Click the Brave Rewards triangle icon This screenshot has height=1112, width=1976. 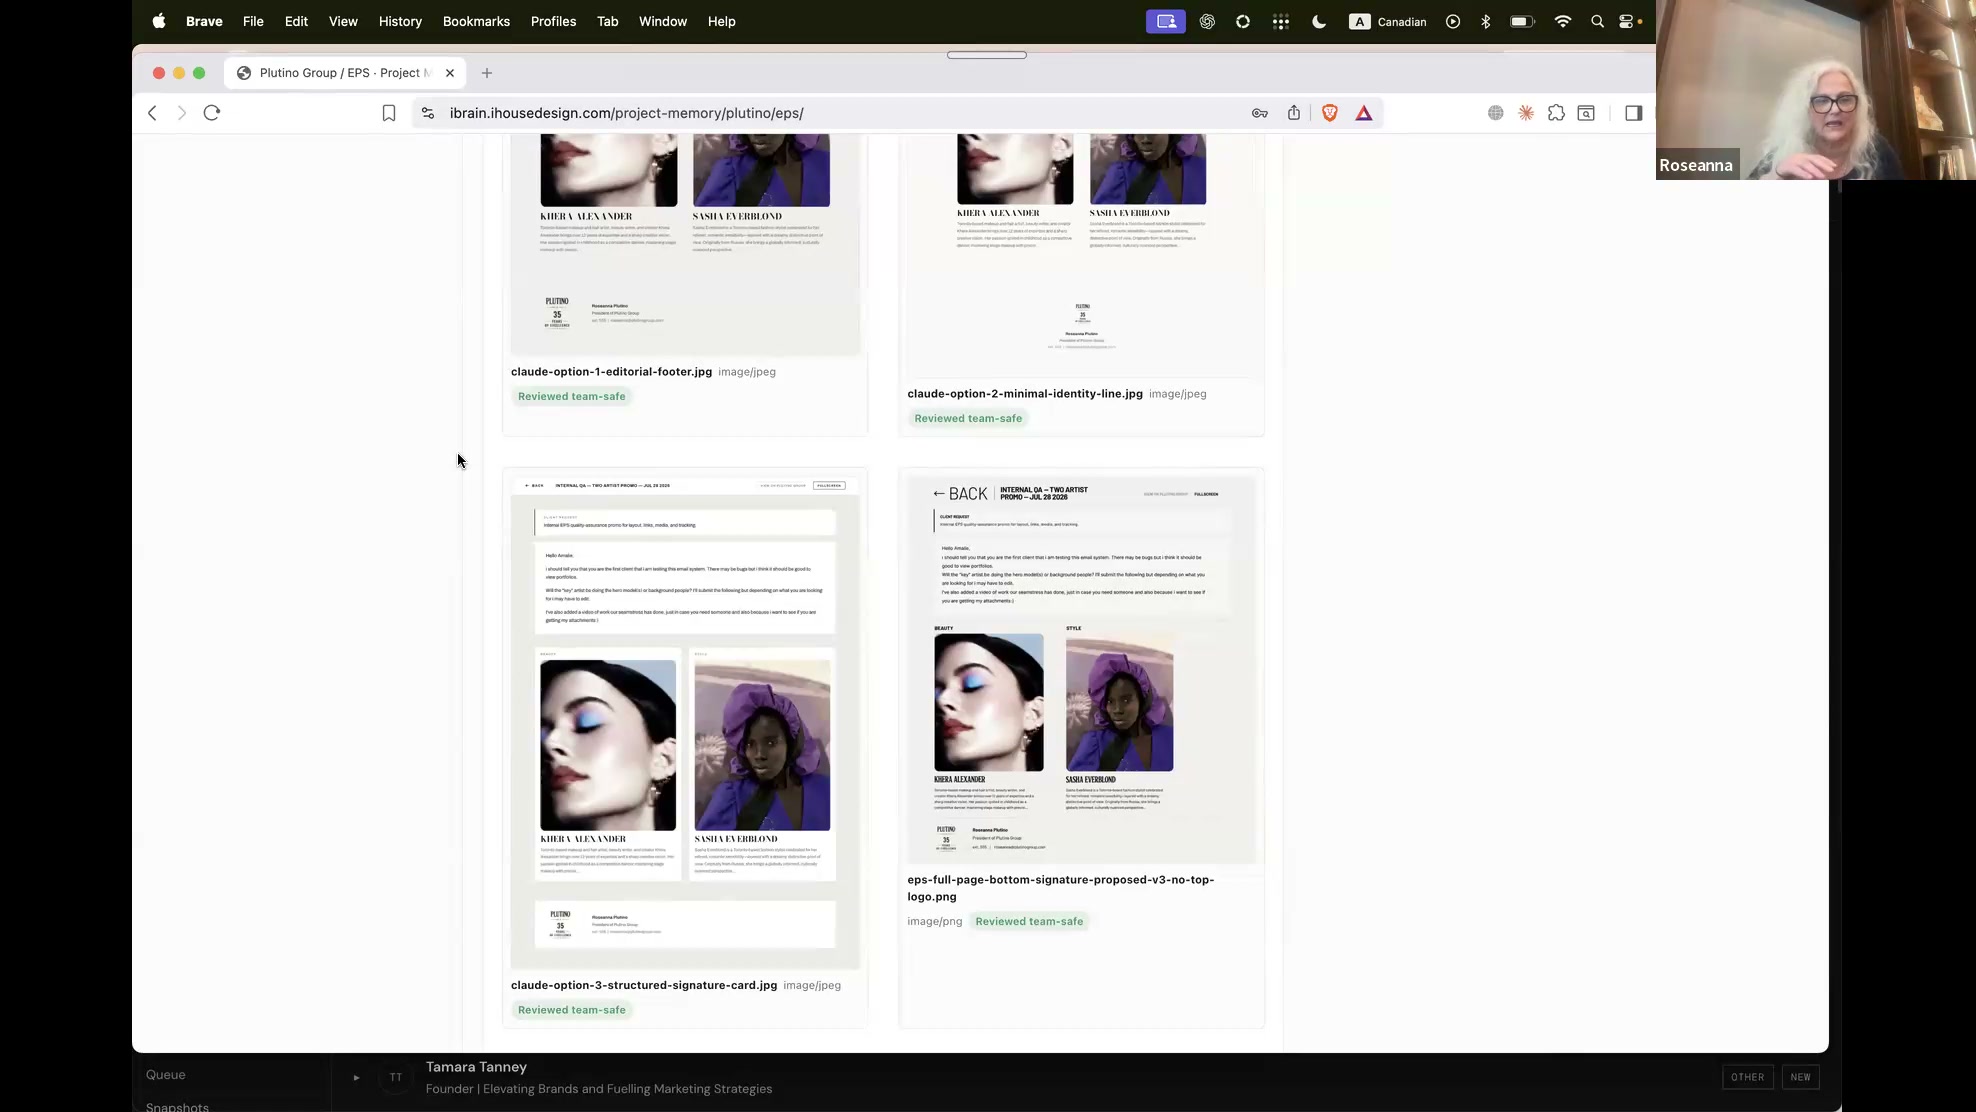click(1364, 113)
